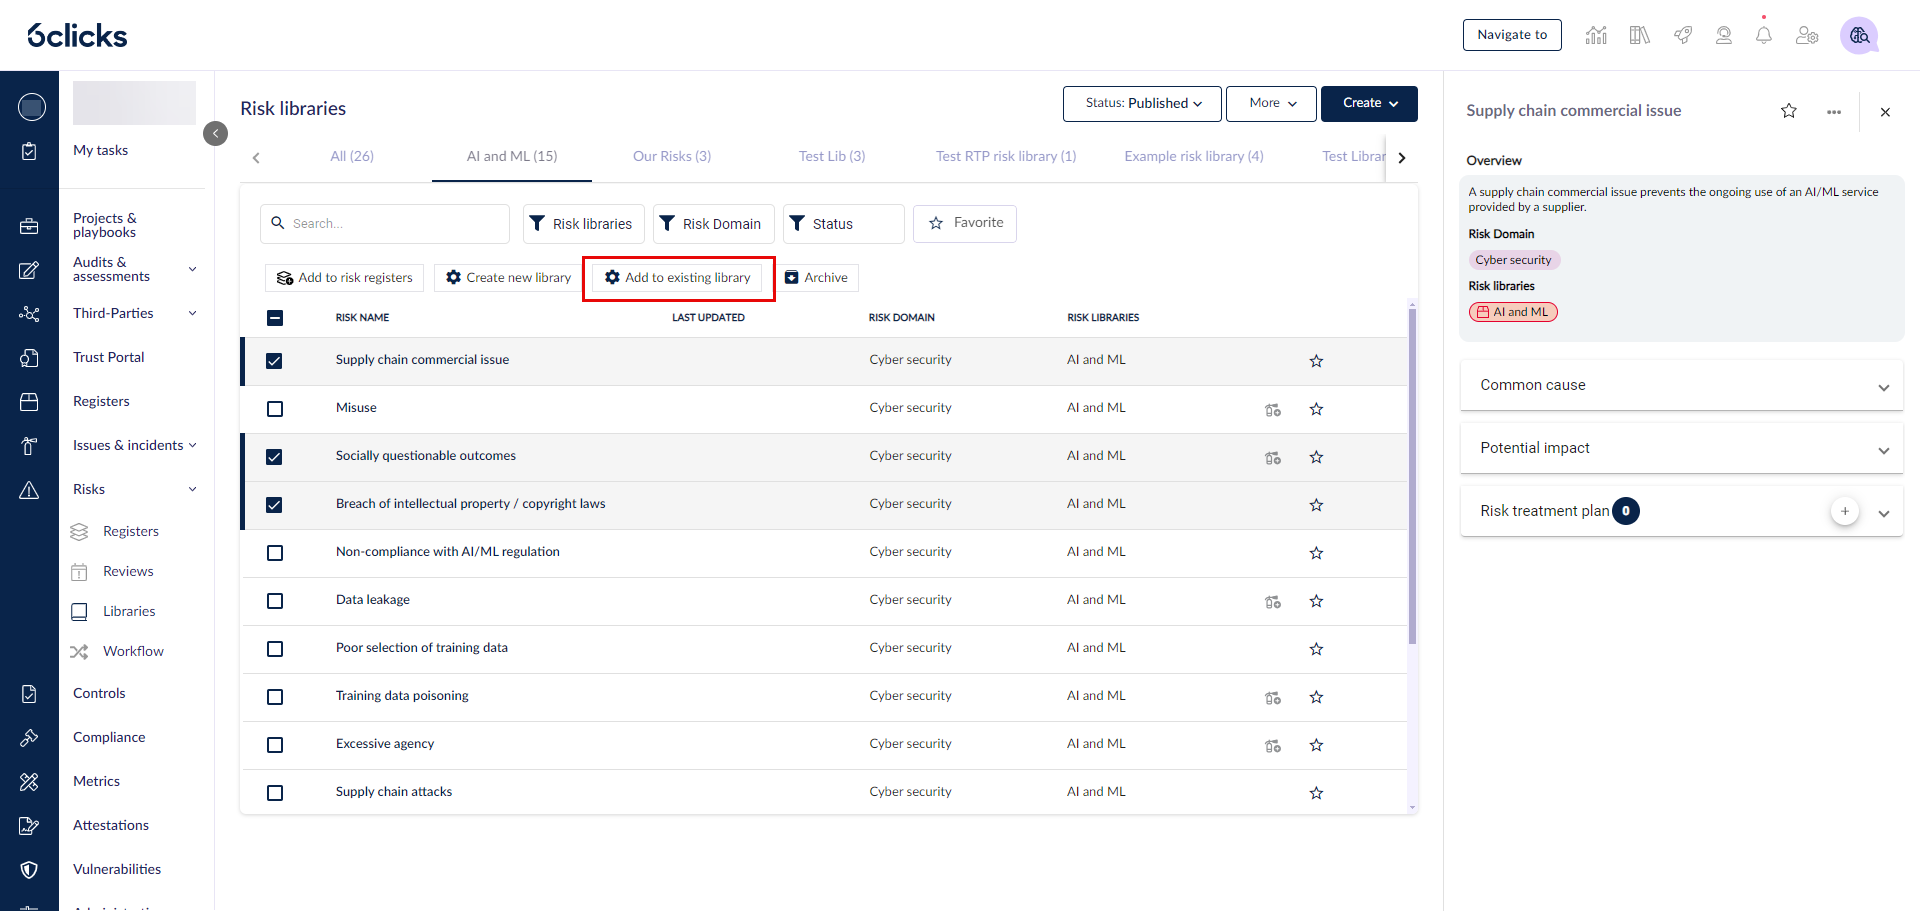Image resolution: width=1920 pixels, height=911 pixels.
Task: Open the Status: Published dropdown
Action: (1142, 104)
